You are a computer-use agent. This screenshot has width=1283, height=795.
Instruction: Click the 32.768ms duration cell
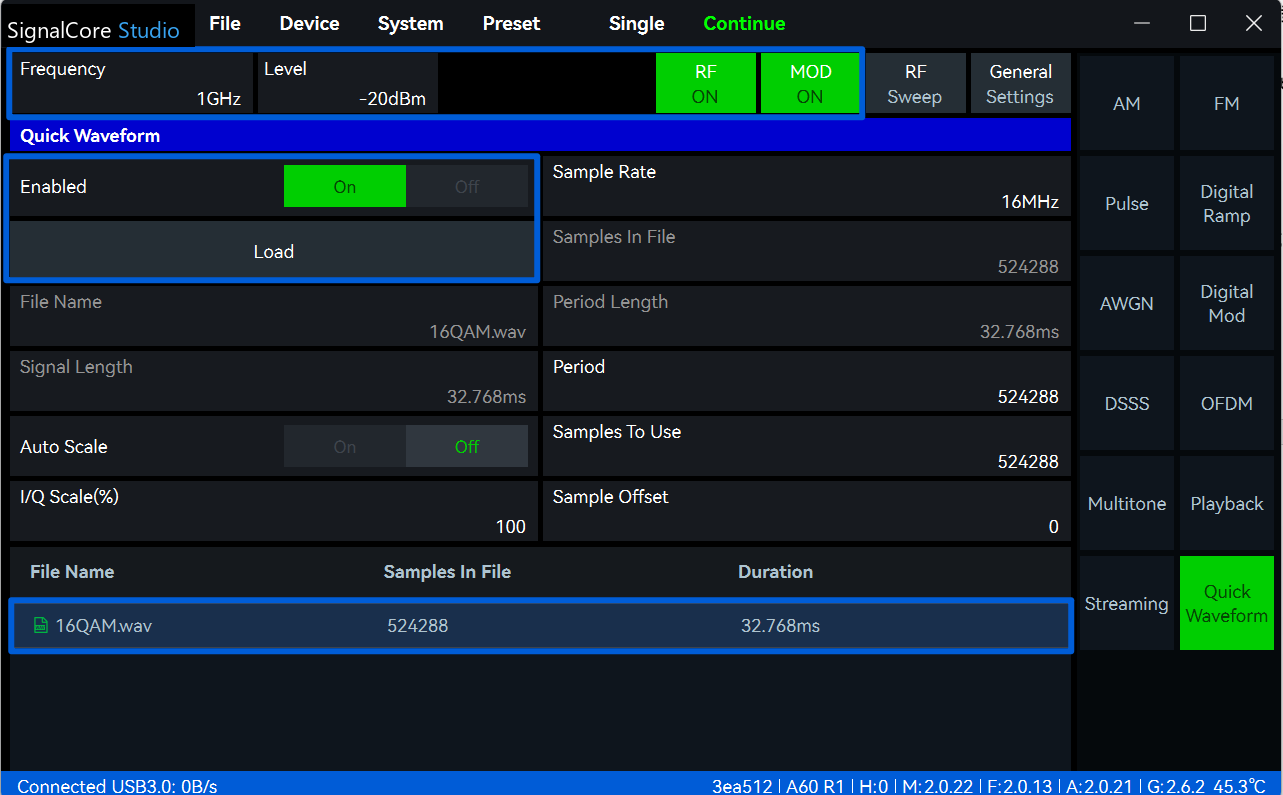pyautogui.click(x=780, y=626)
